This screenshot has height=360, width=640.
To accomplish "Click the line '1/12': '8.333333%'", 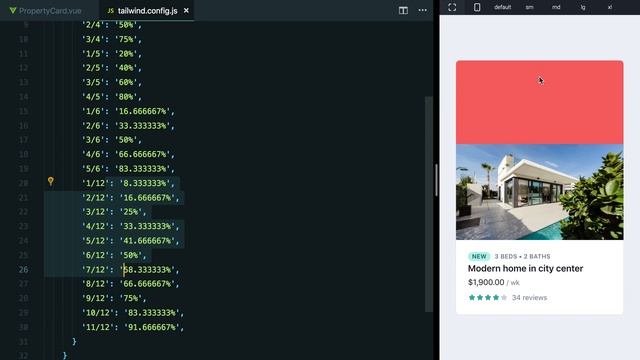I will (129, 183).
